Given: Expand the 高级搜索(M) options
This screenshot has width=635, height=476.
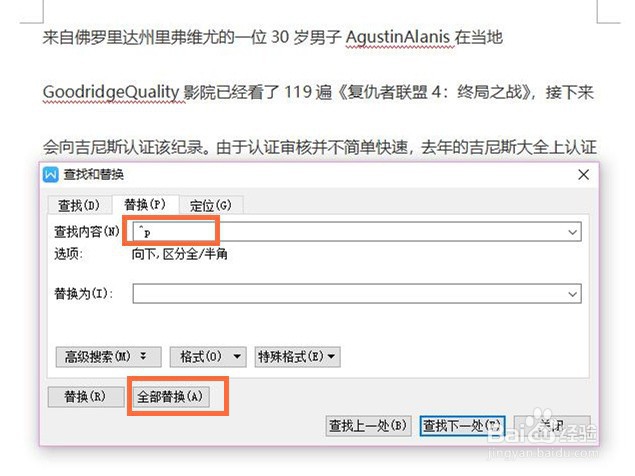Looking at the screenshot, I should point(108,357).
